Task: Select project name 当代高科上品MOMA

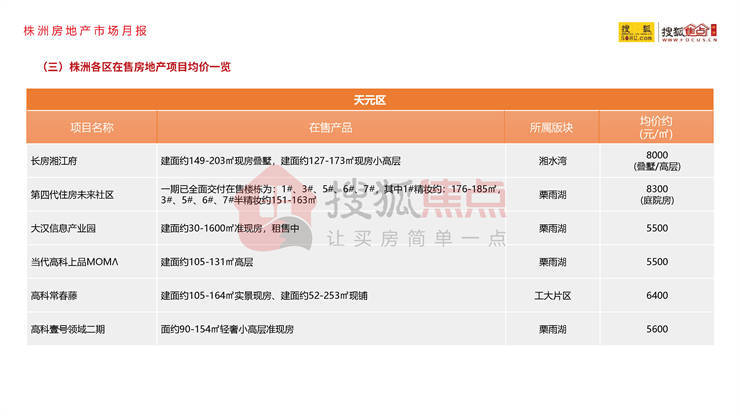Action: click(75, 262)
